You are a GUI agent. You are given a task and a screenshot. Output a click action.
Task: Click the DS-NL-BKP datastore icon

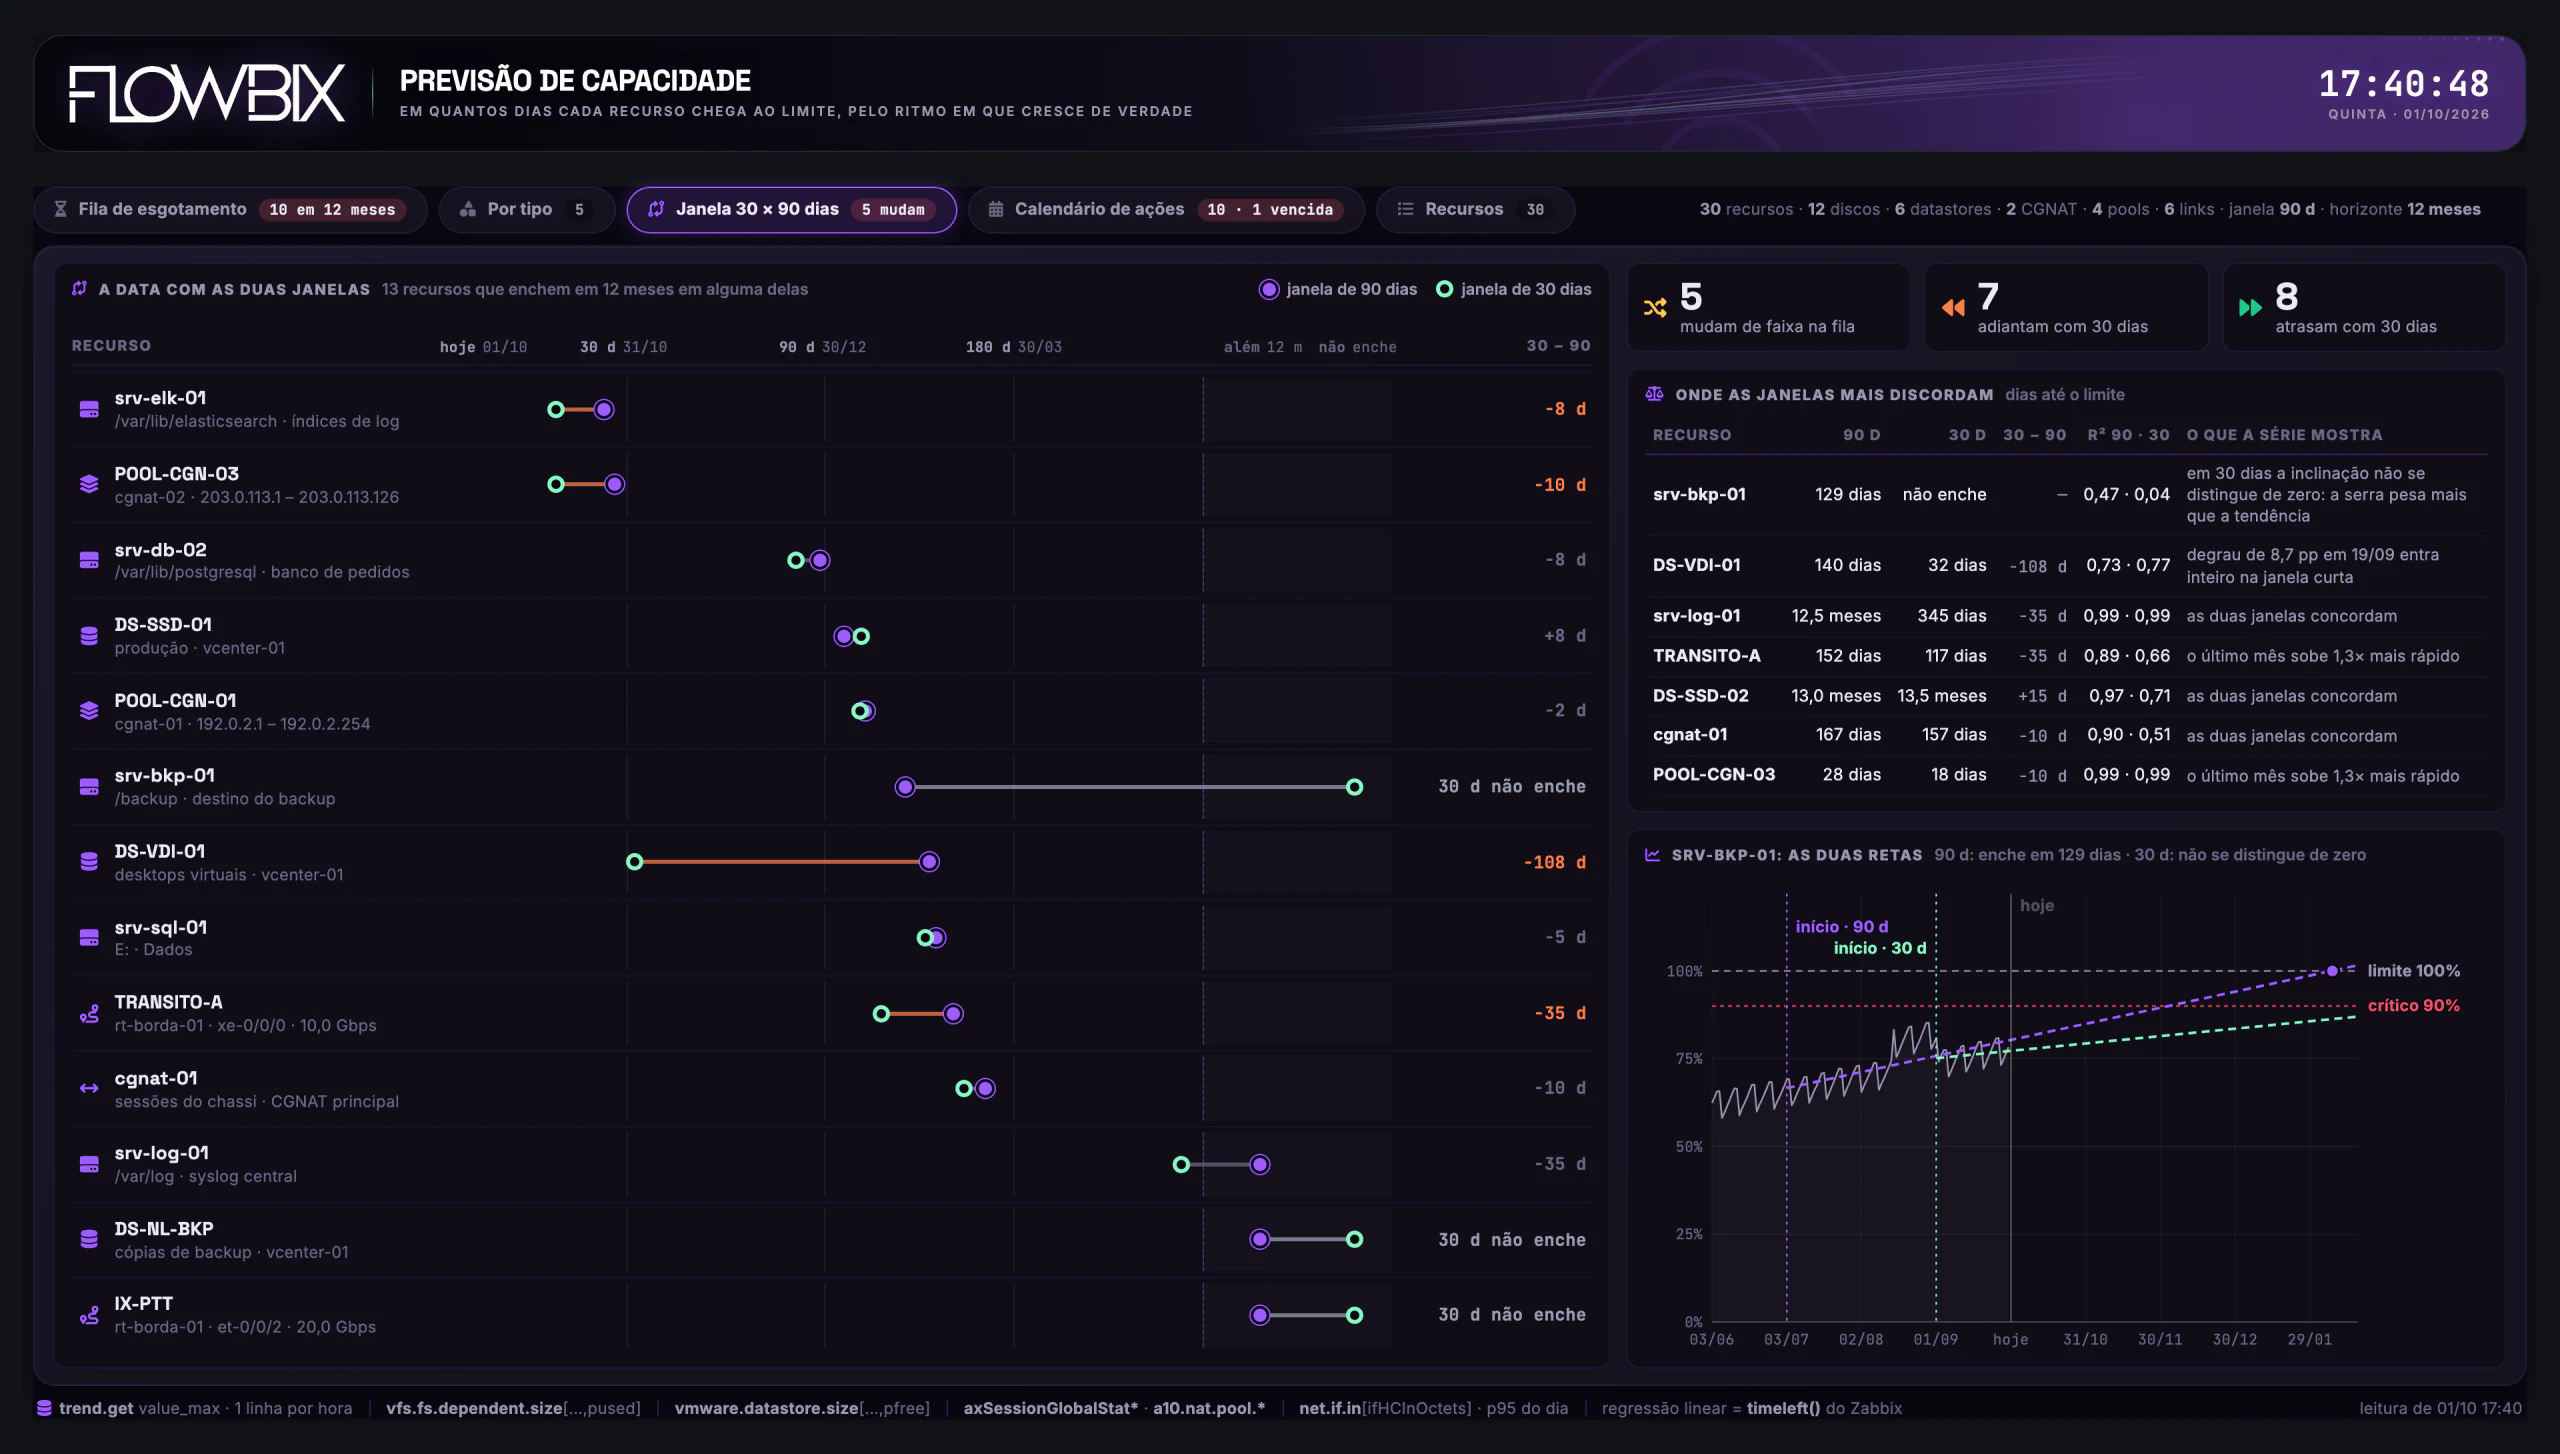pos(89,1239)
